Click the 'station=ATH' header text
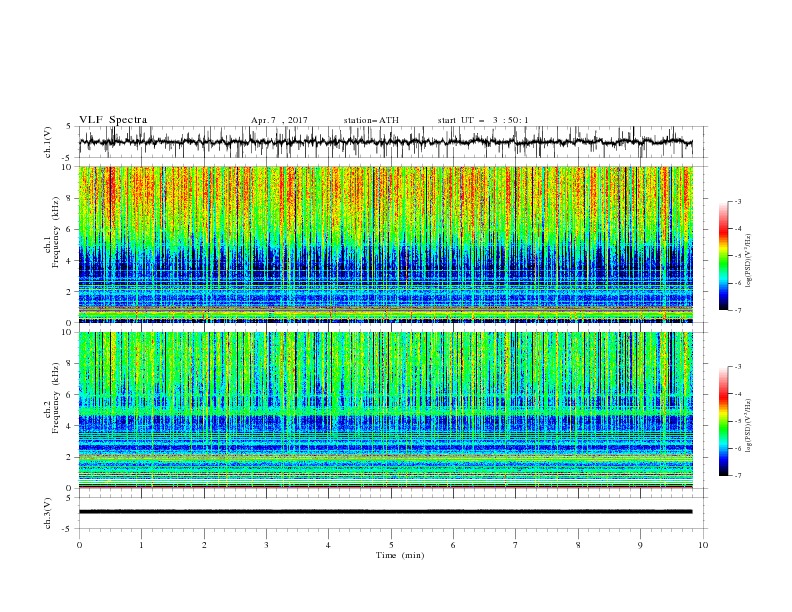Viewport: 792px width, 612px height. point(371,120)
